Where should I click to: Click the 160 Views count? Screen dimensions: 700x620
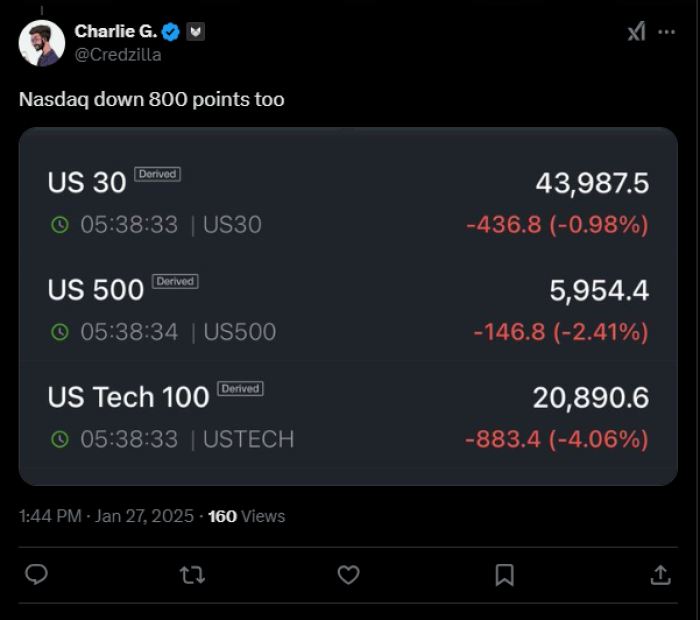click(246, 516)
